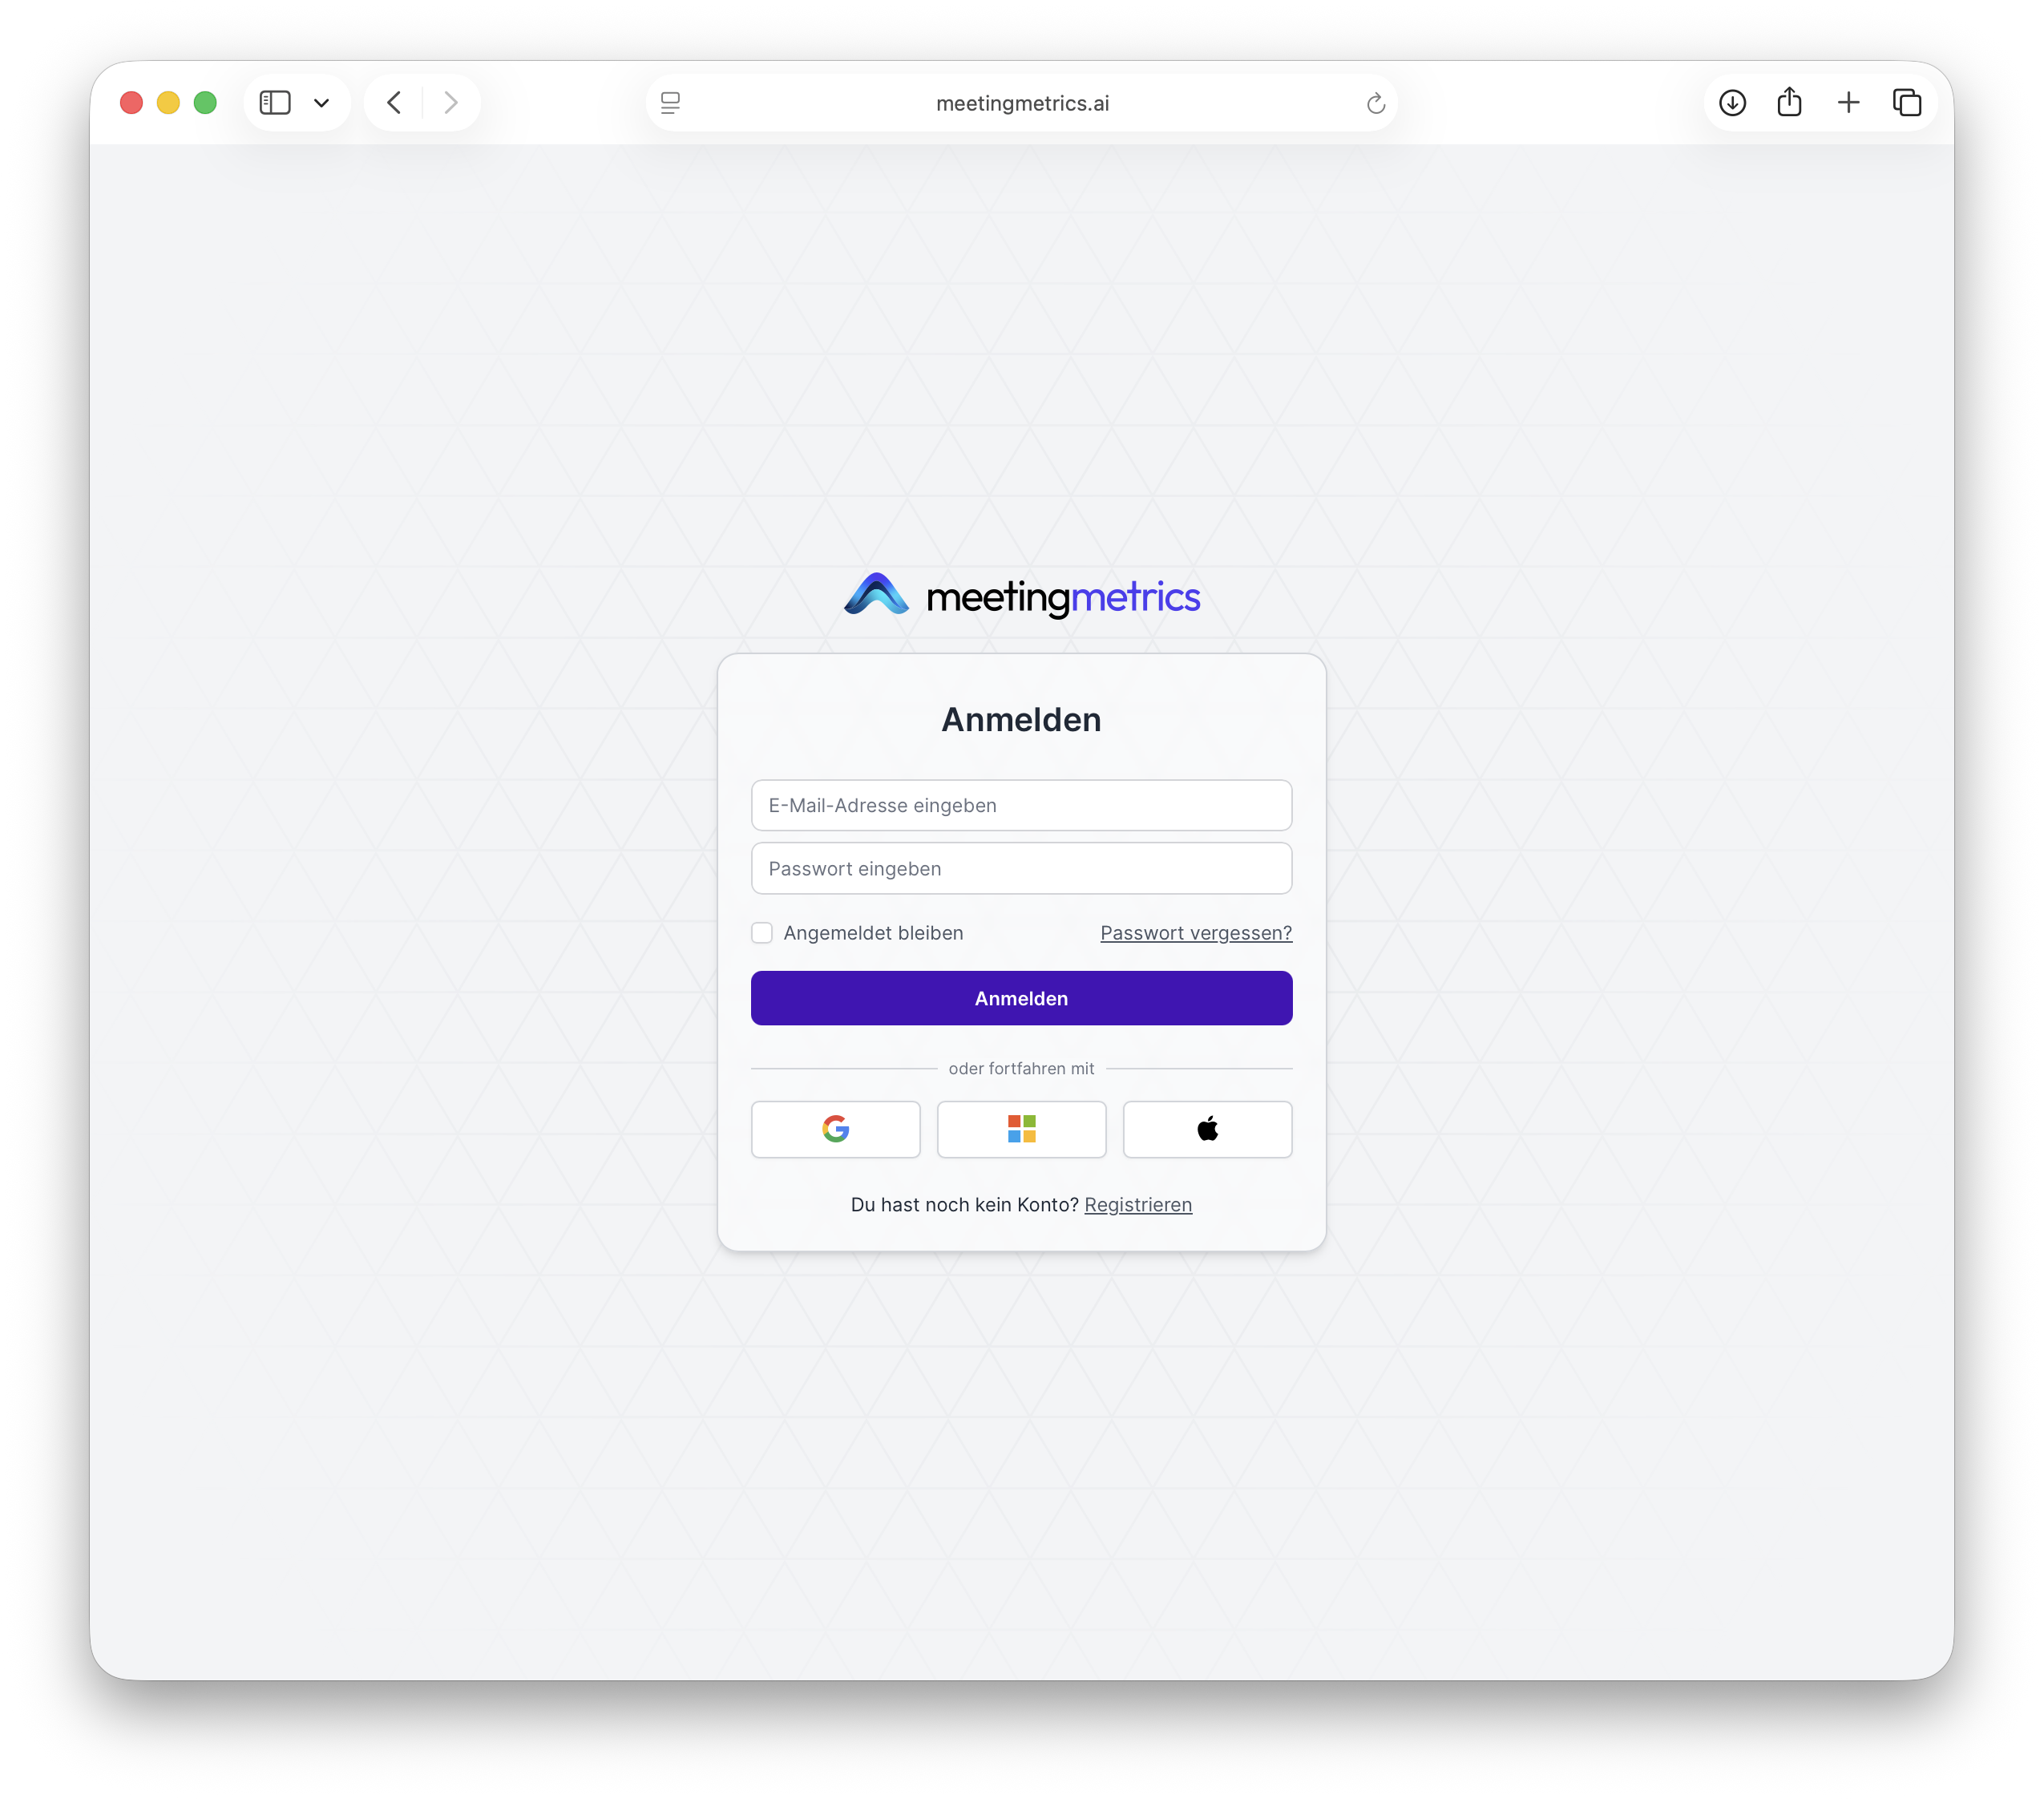Sign in with Apple icon button
The height and width of the screenshot is (1799, 2044).
(x=1207, y=1129)
